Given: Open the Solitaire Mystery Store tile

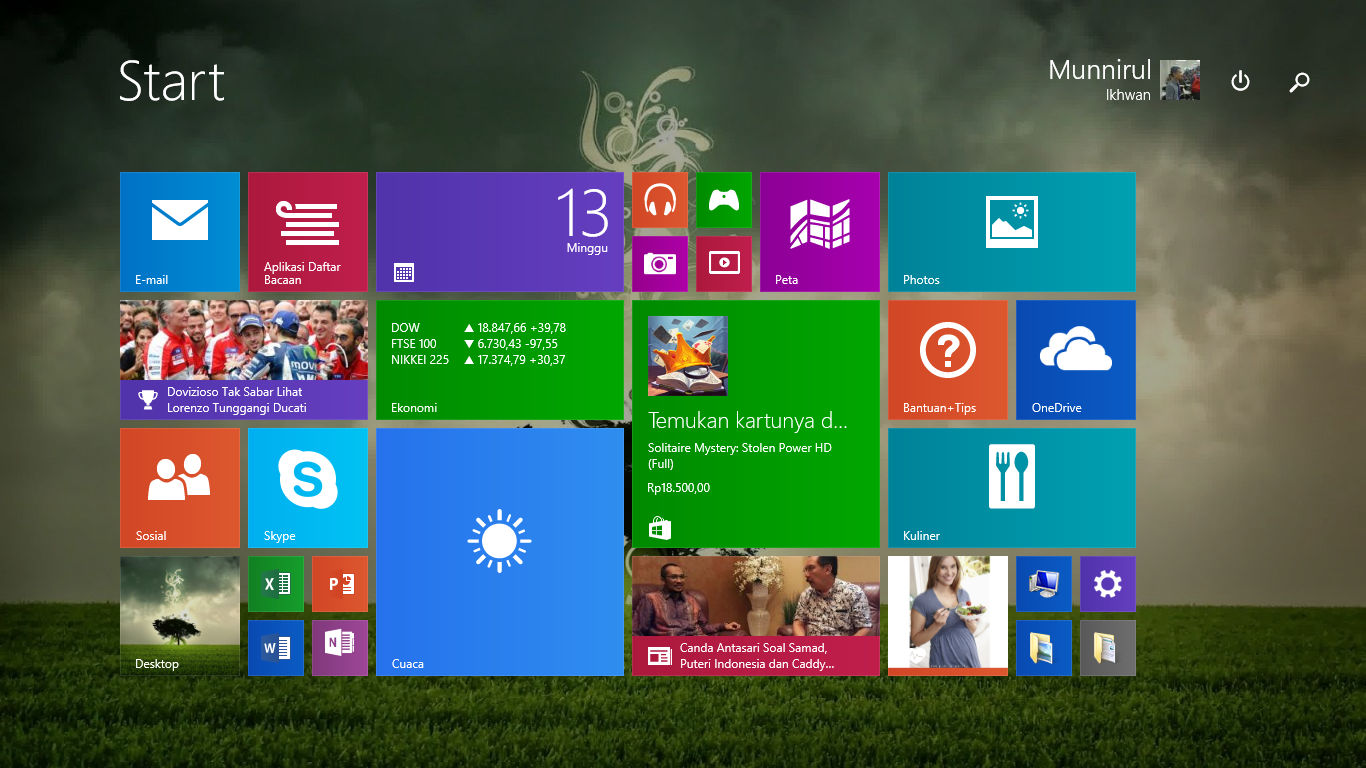Looking at the screenshot, I should point(756,424).
